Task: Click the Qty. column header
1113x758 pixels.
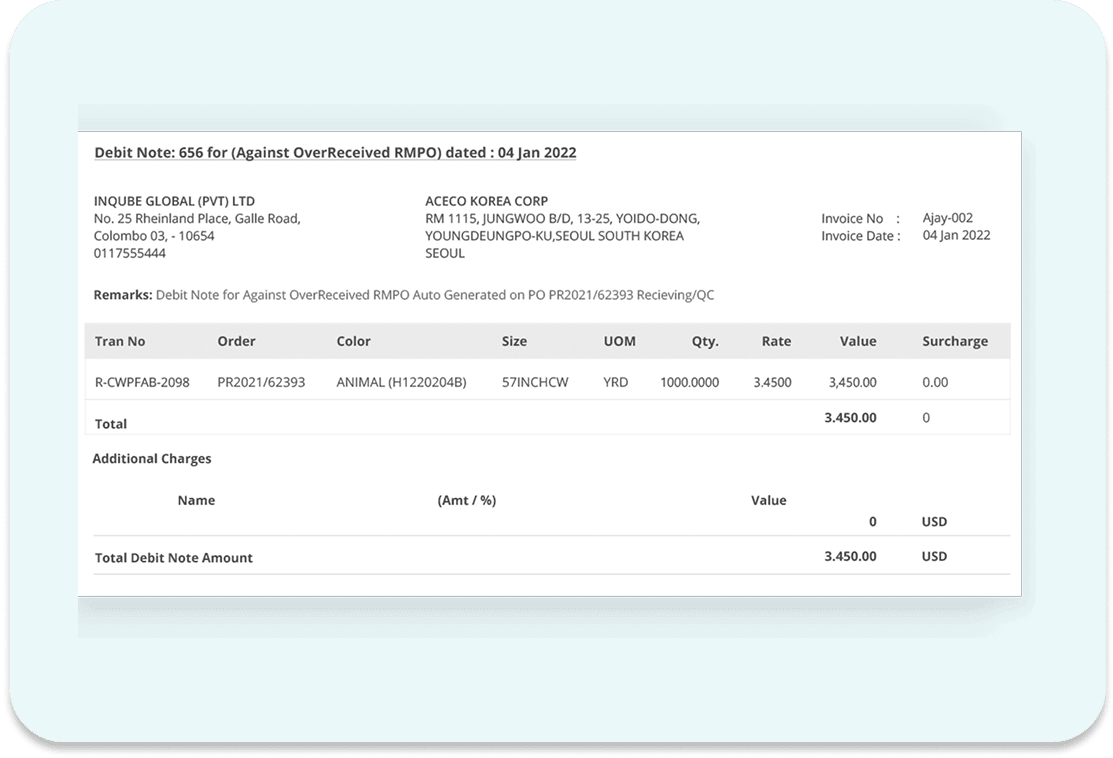Action: pyautogui.click(x=705, y=341)
